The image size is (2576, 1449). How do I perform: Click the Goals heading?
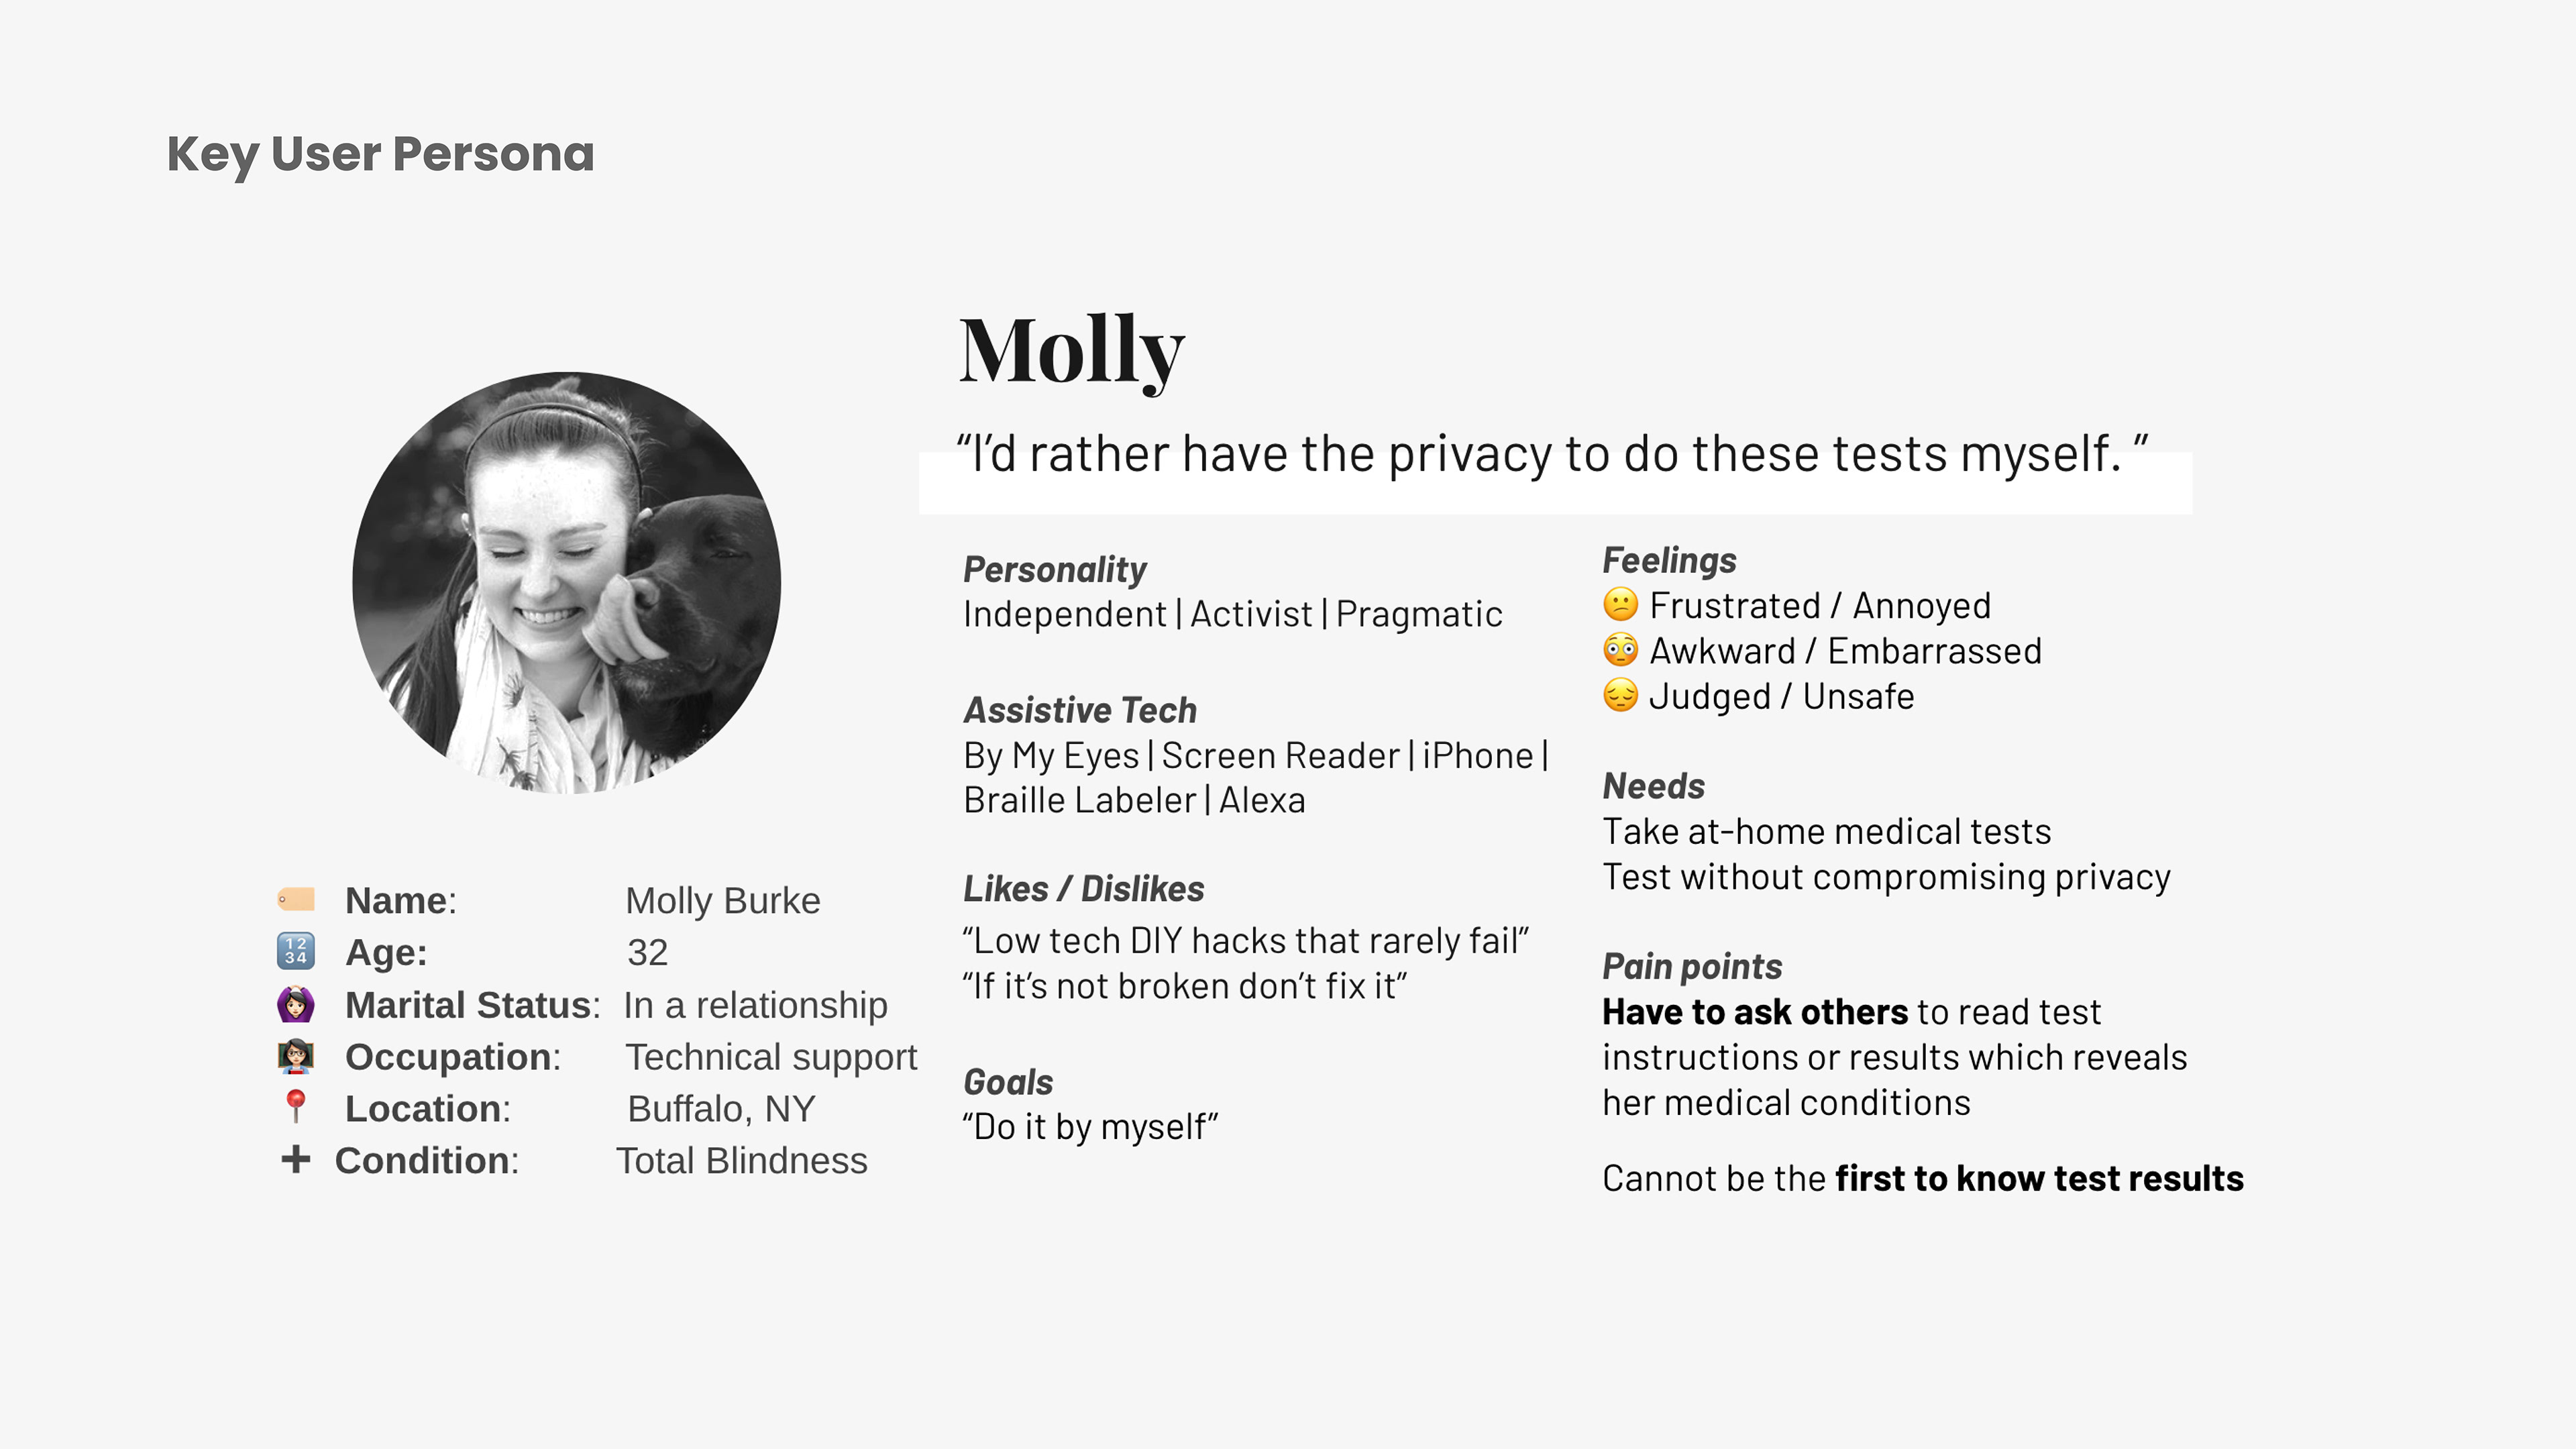pos(1008,1082)
